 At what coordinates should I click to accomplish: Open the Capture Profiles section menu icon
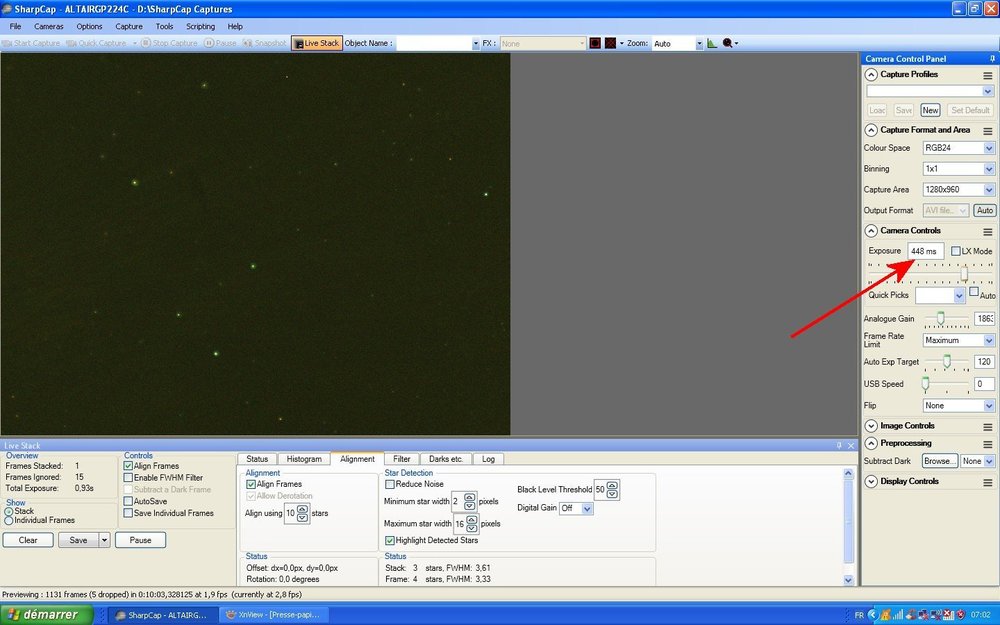[x=987, y=75]
